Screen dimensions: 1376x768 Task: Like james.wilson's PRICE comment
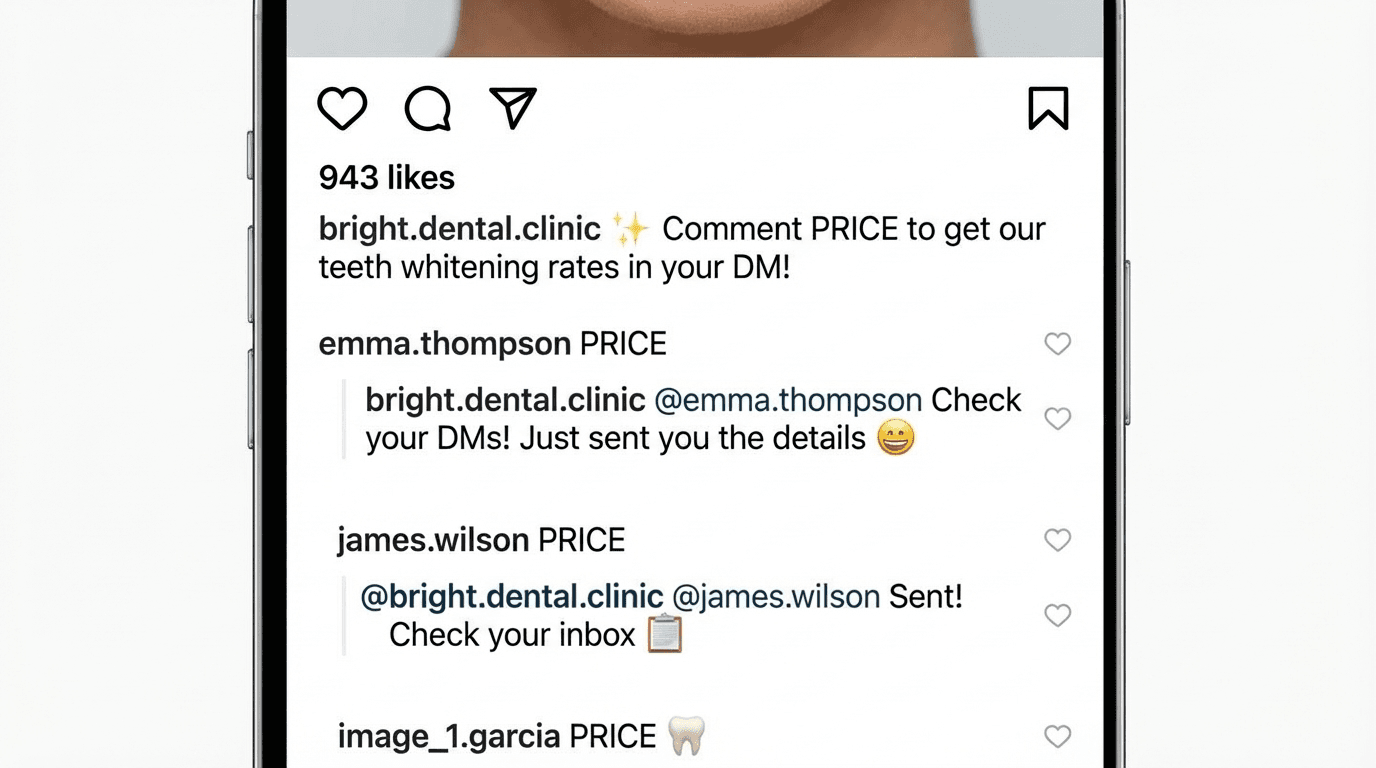tap(1057, 540)
